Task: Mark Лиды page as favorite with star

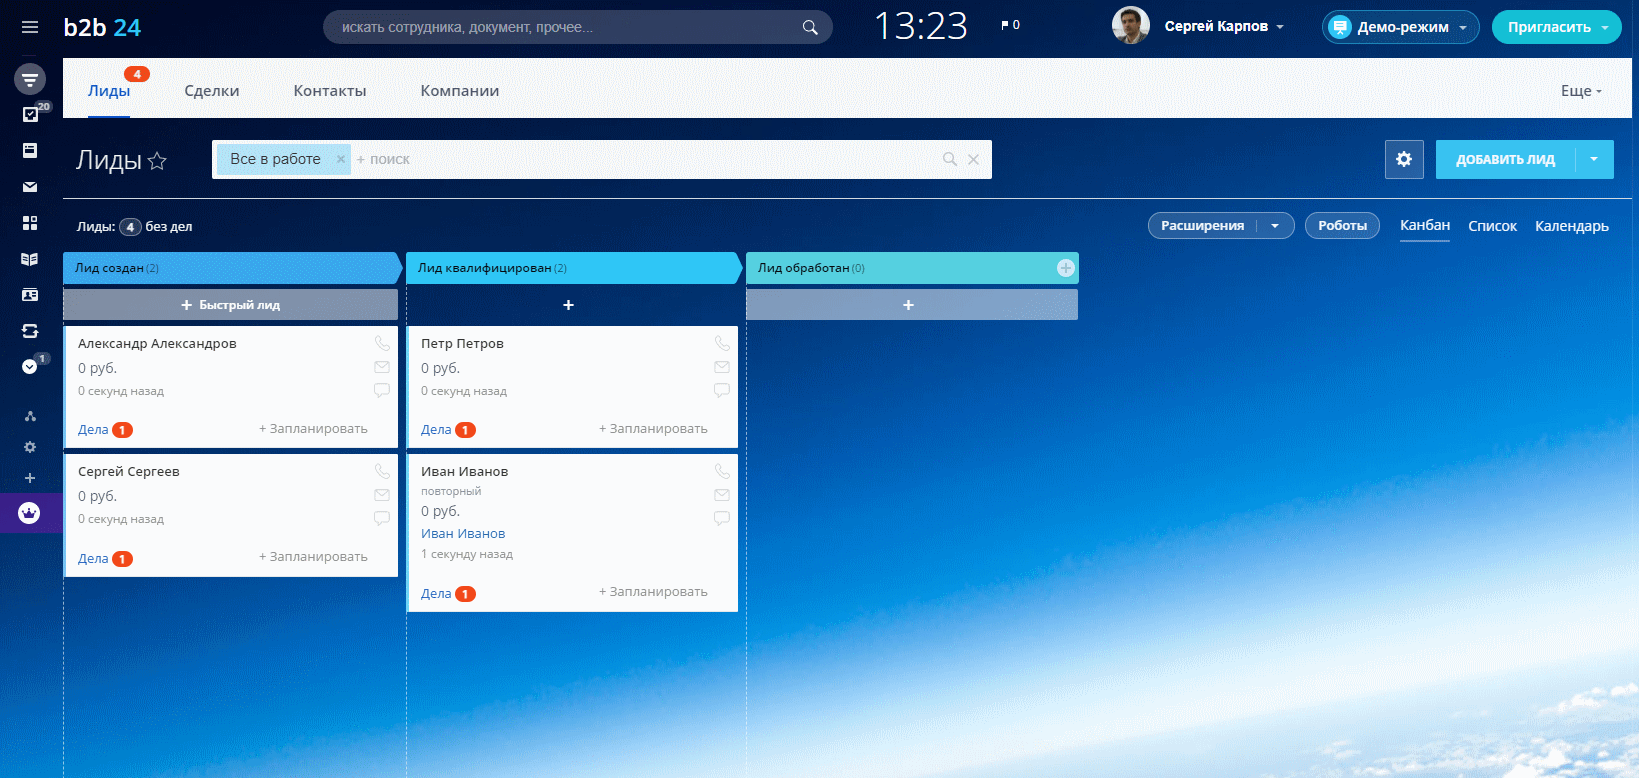Action: (157, 161)
